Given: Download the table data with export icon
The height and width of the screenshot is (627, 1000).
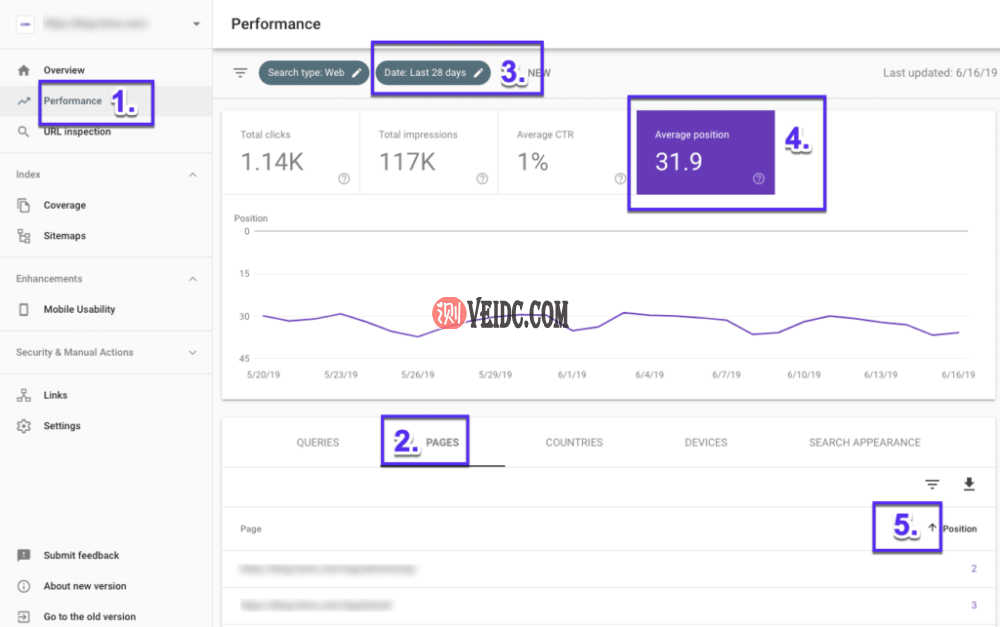Looking at the screenshot, I should click(968, 484).
